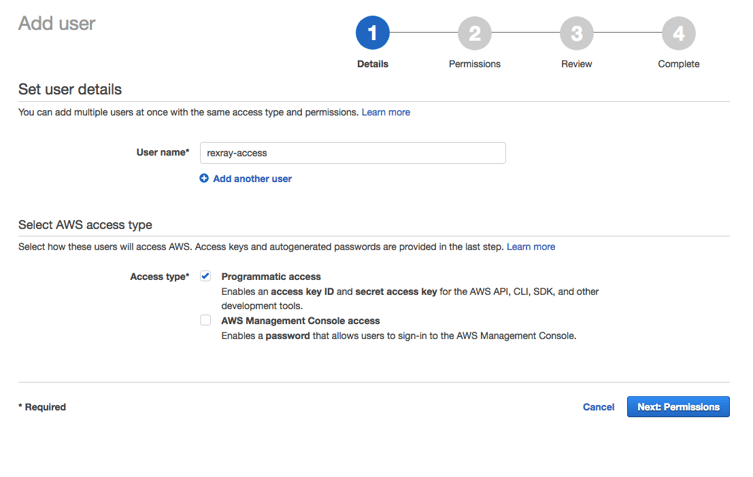Open Learn more link under access type section
Image resolution: width=753 pixels, height=477 pixels.
pos(531,247)
